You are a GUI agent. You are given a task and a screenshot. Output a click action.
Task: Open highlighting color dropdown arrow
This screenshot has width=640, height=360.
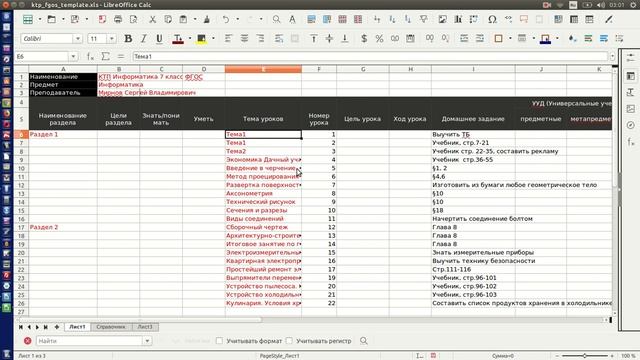click(x=213, y=39)
